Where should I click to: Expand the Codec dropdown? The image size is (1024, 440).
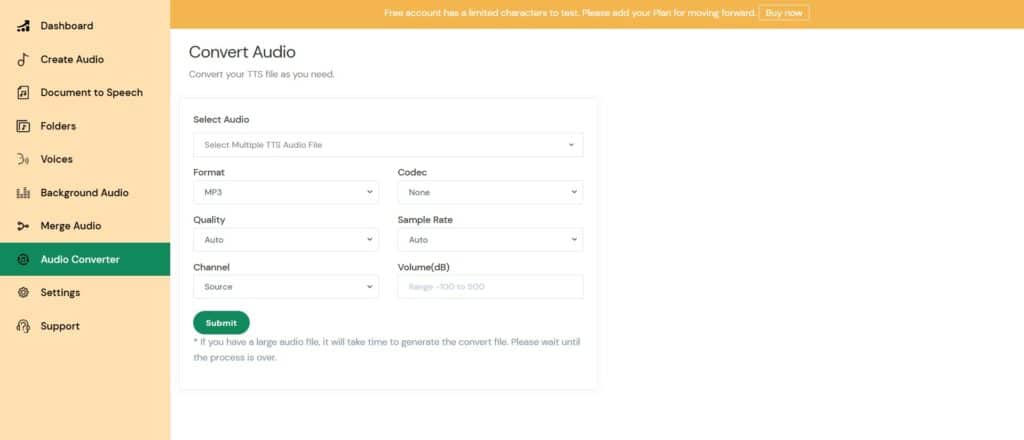coord(490,193)
